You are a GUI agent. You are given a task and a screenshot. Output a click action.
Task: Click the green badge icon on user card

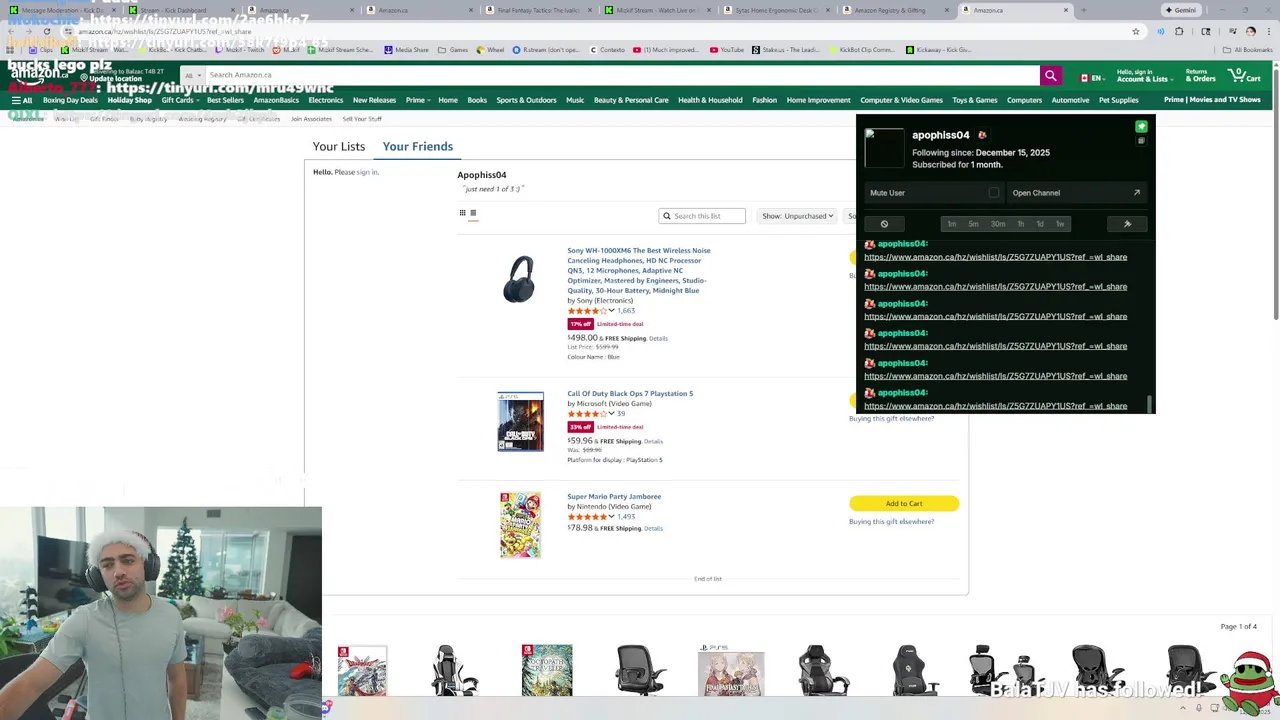point(1141,127)
